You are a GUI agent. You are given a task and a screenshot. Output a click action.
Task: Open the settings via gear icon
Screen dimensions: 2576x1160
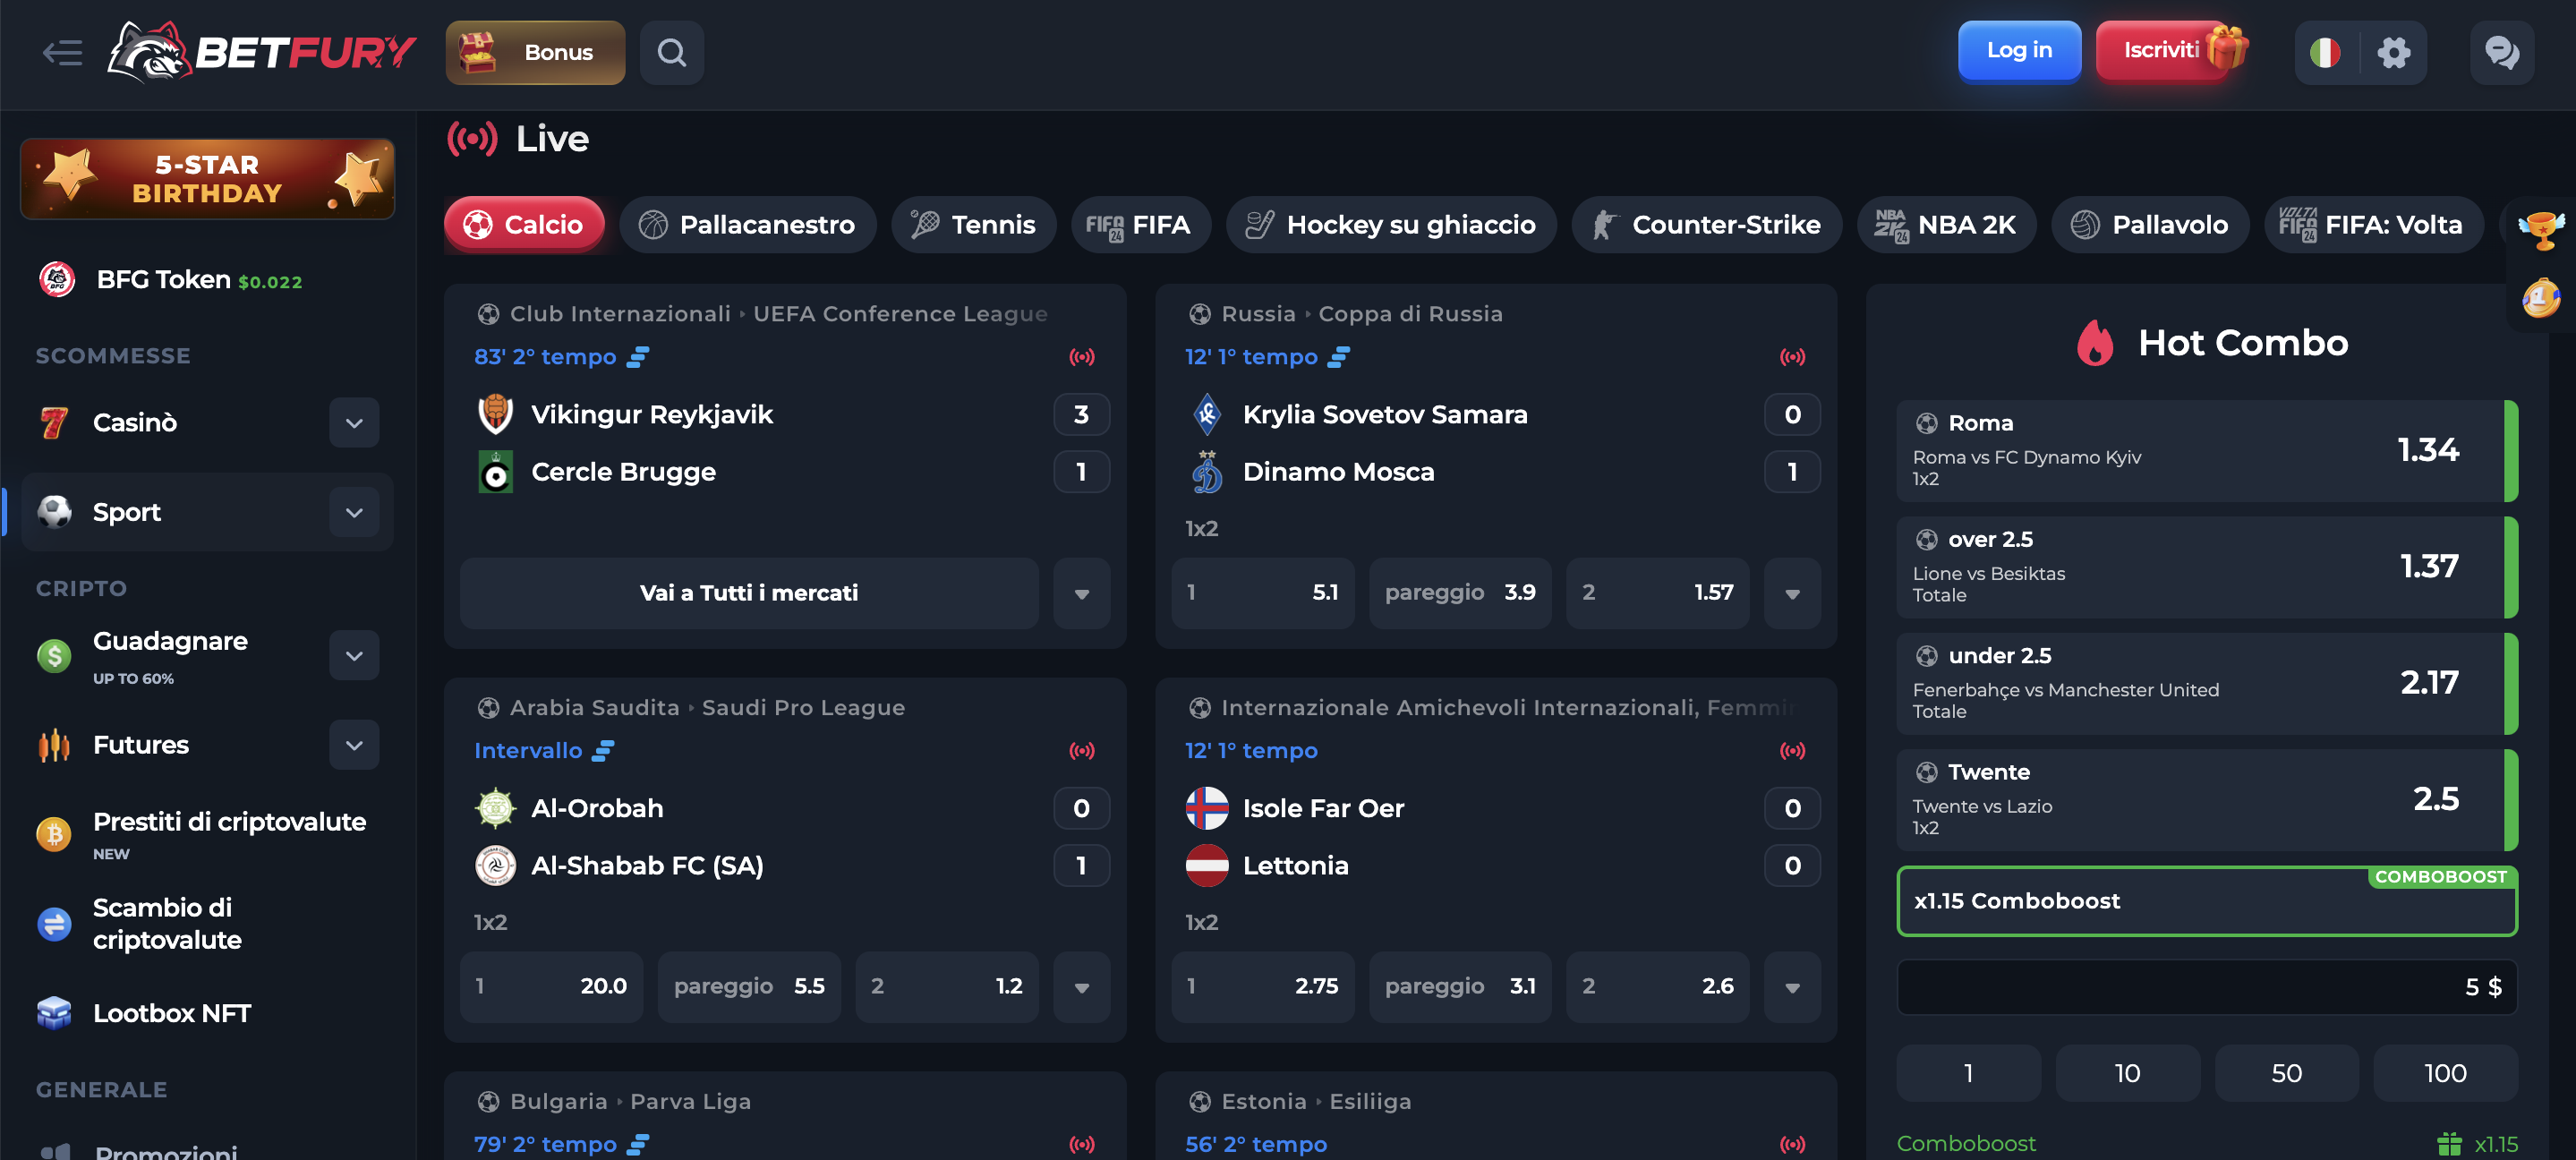(x=2395, y=52)
